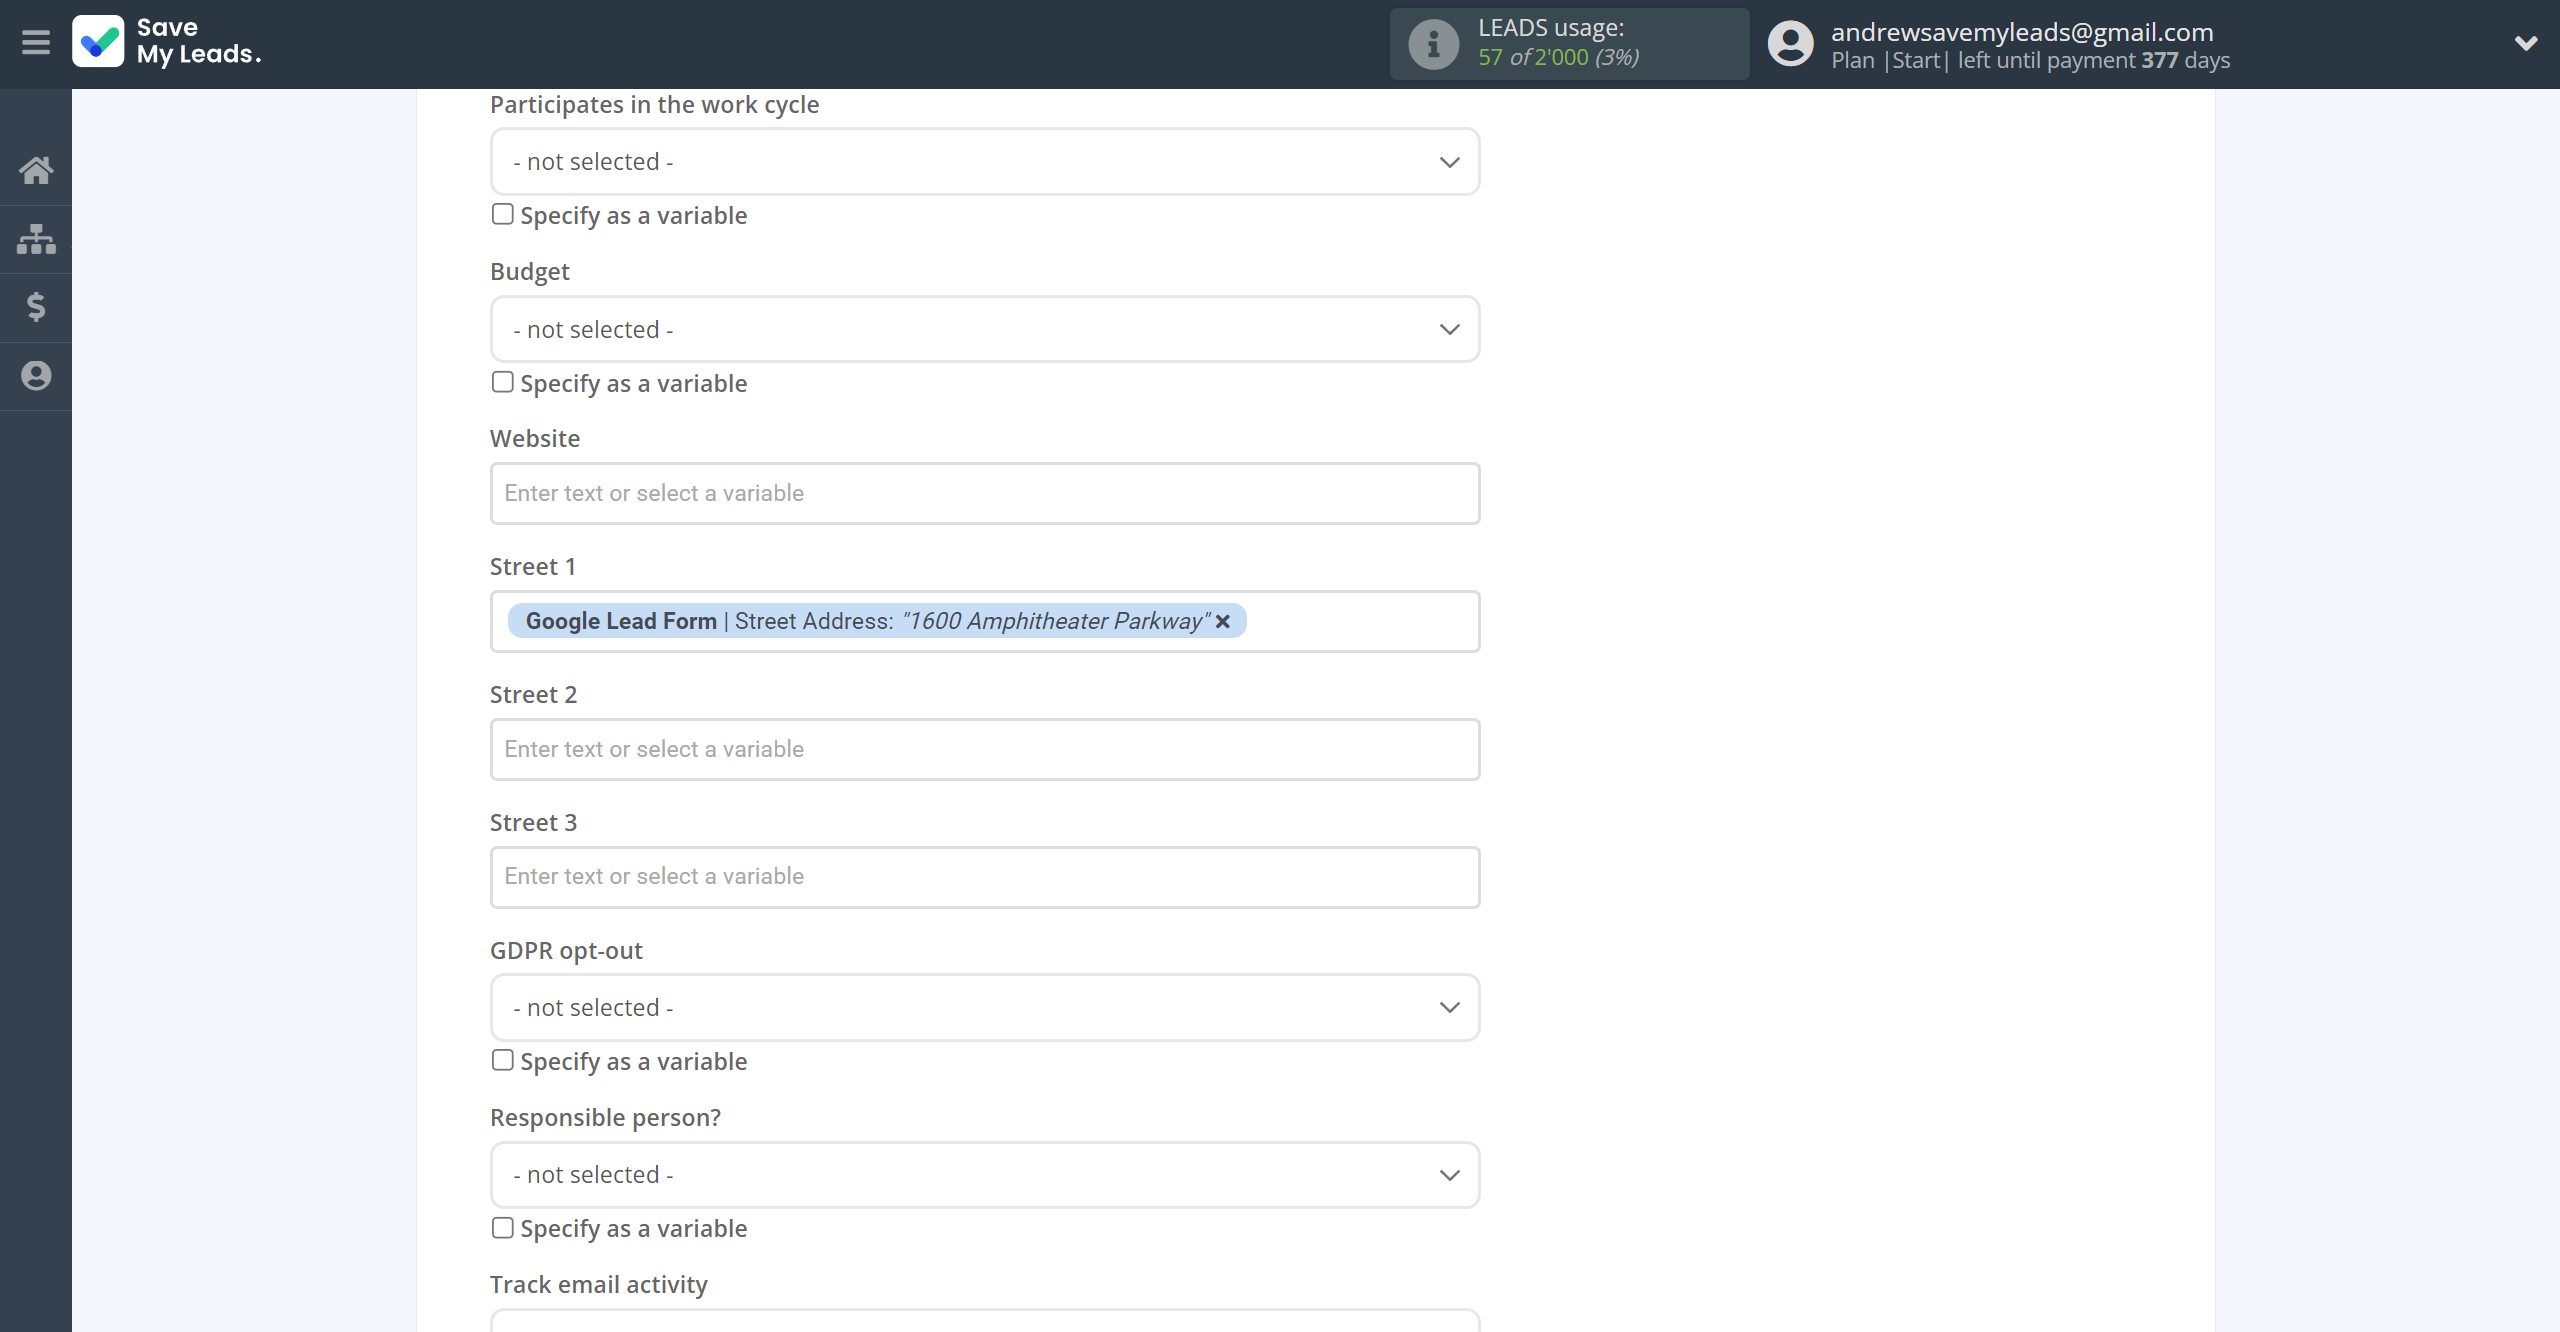Go to the Home dashboard icon

click(x=36, y=170)
